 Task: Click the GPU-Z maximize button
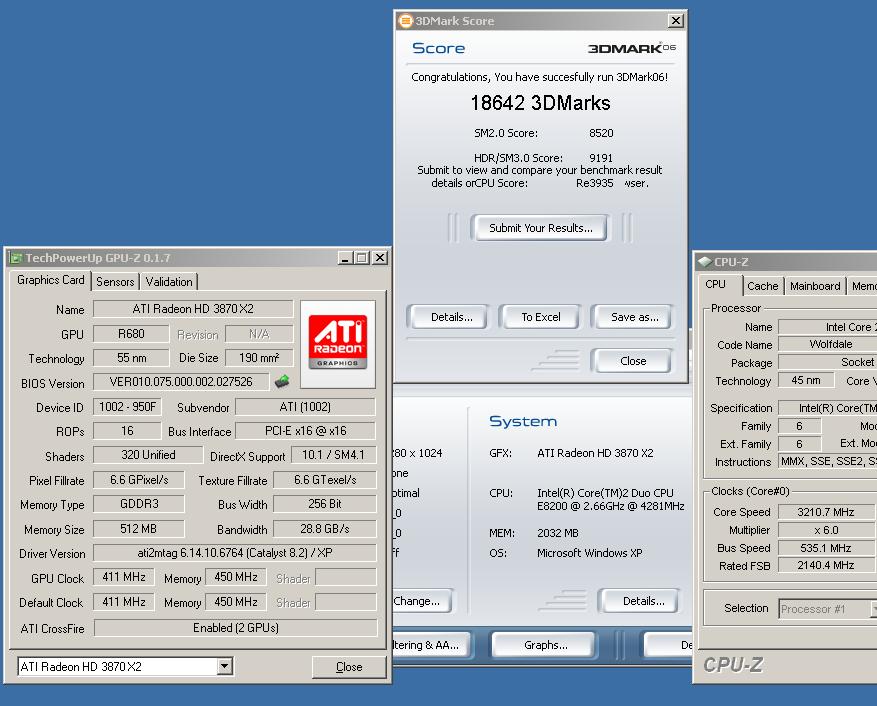[x=362, y=258]
